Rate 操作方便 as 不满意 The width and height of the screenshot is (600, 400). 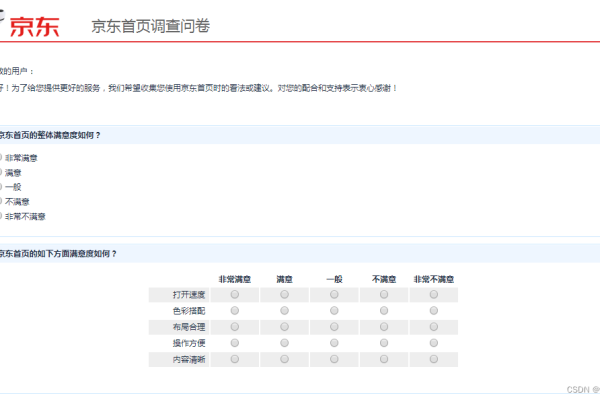384,343
